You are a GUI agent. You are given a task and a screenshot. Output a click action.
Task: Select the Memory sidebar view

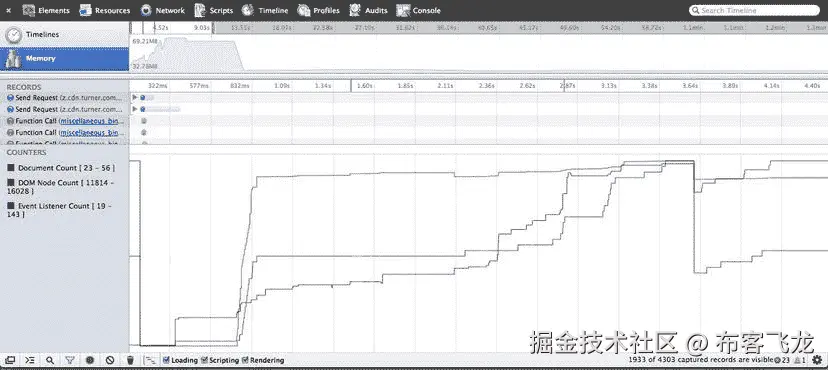tap(64, 59)
